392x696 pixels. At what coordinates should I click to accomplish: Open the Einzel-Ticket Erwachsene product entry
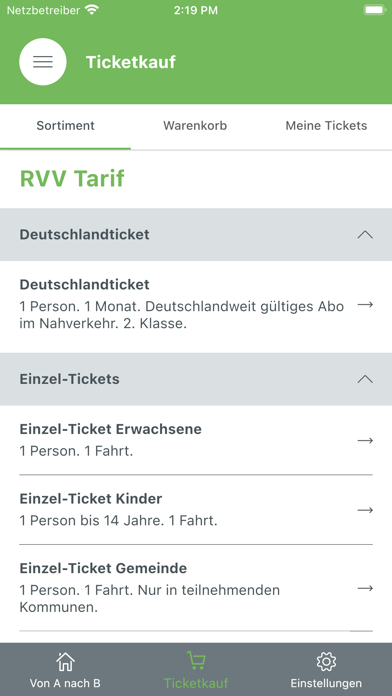[196, 440]
